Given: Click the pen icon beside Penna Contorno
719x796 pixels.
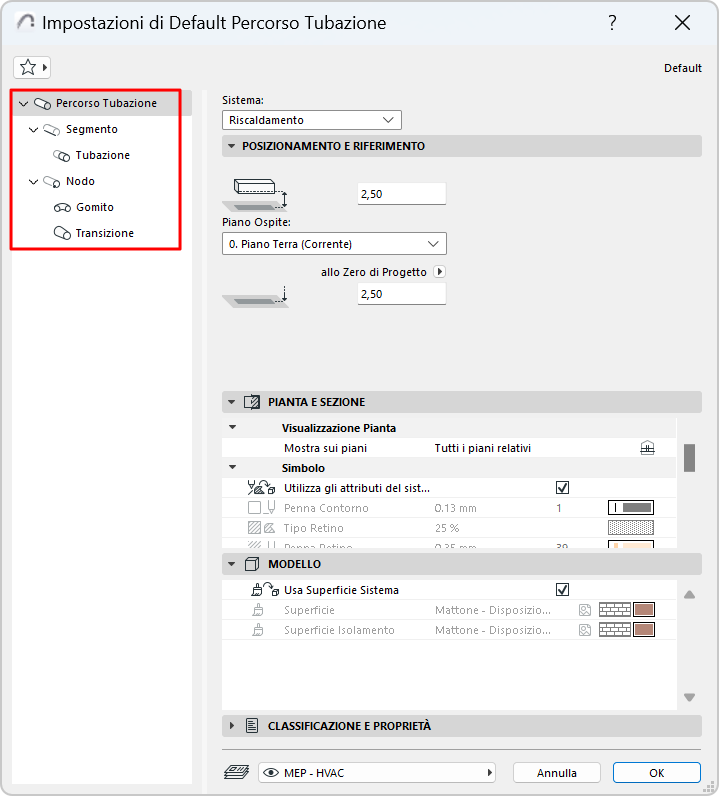Looking at the screenshot, I should pos(271,508).
